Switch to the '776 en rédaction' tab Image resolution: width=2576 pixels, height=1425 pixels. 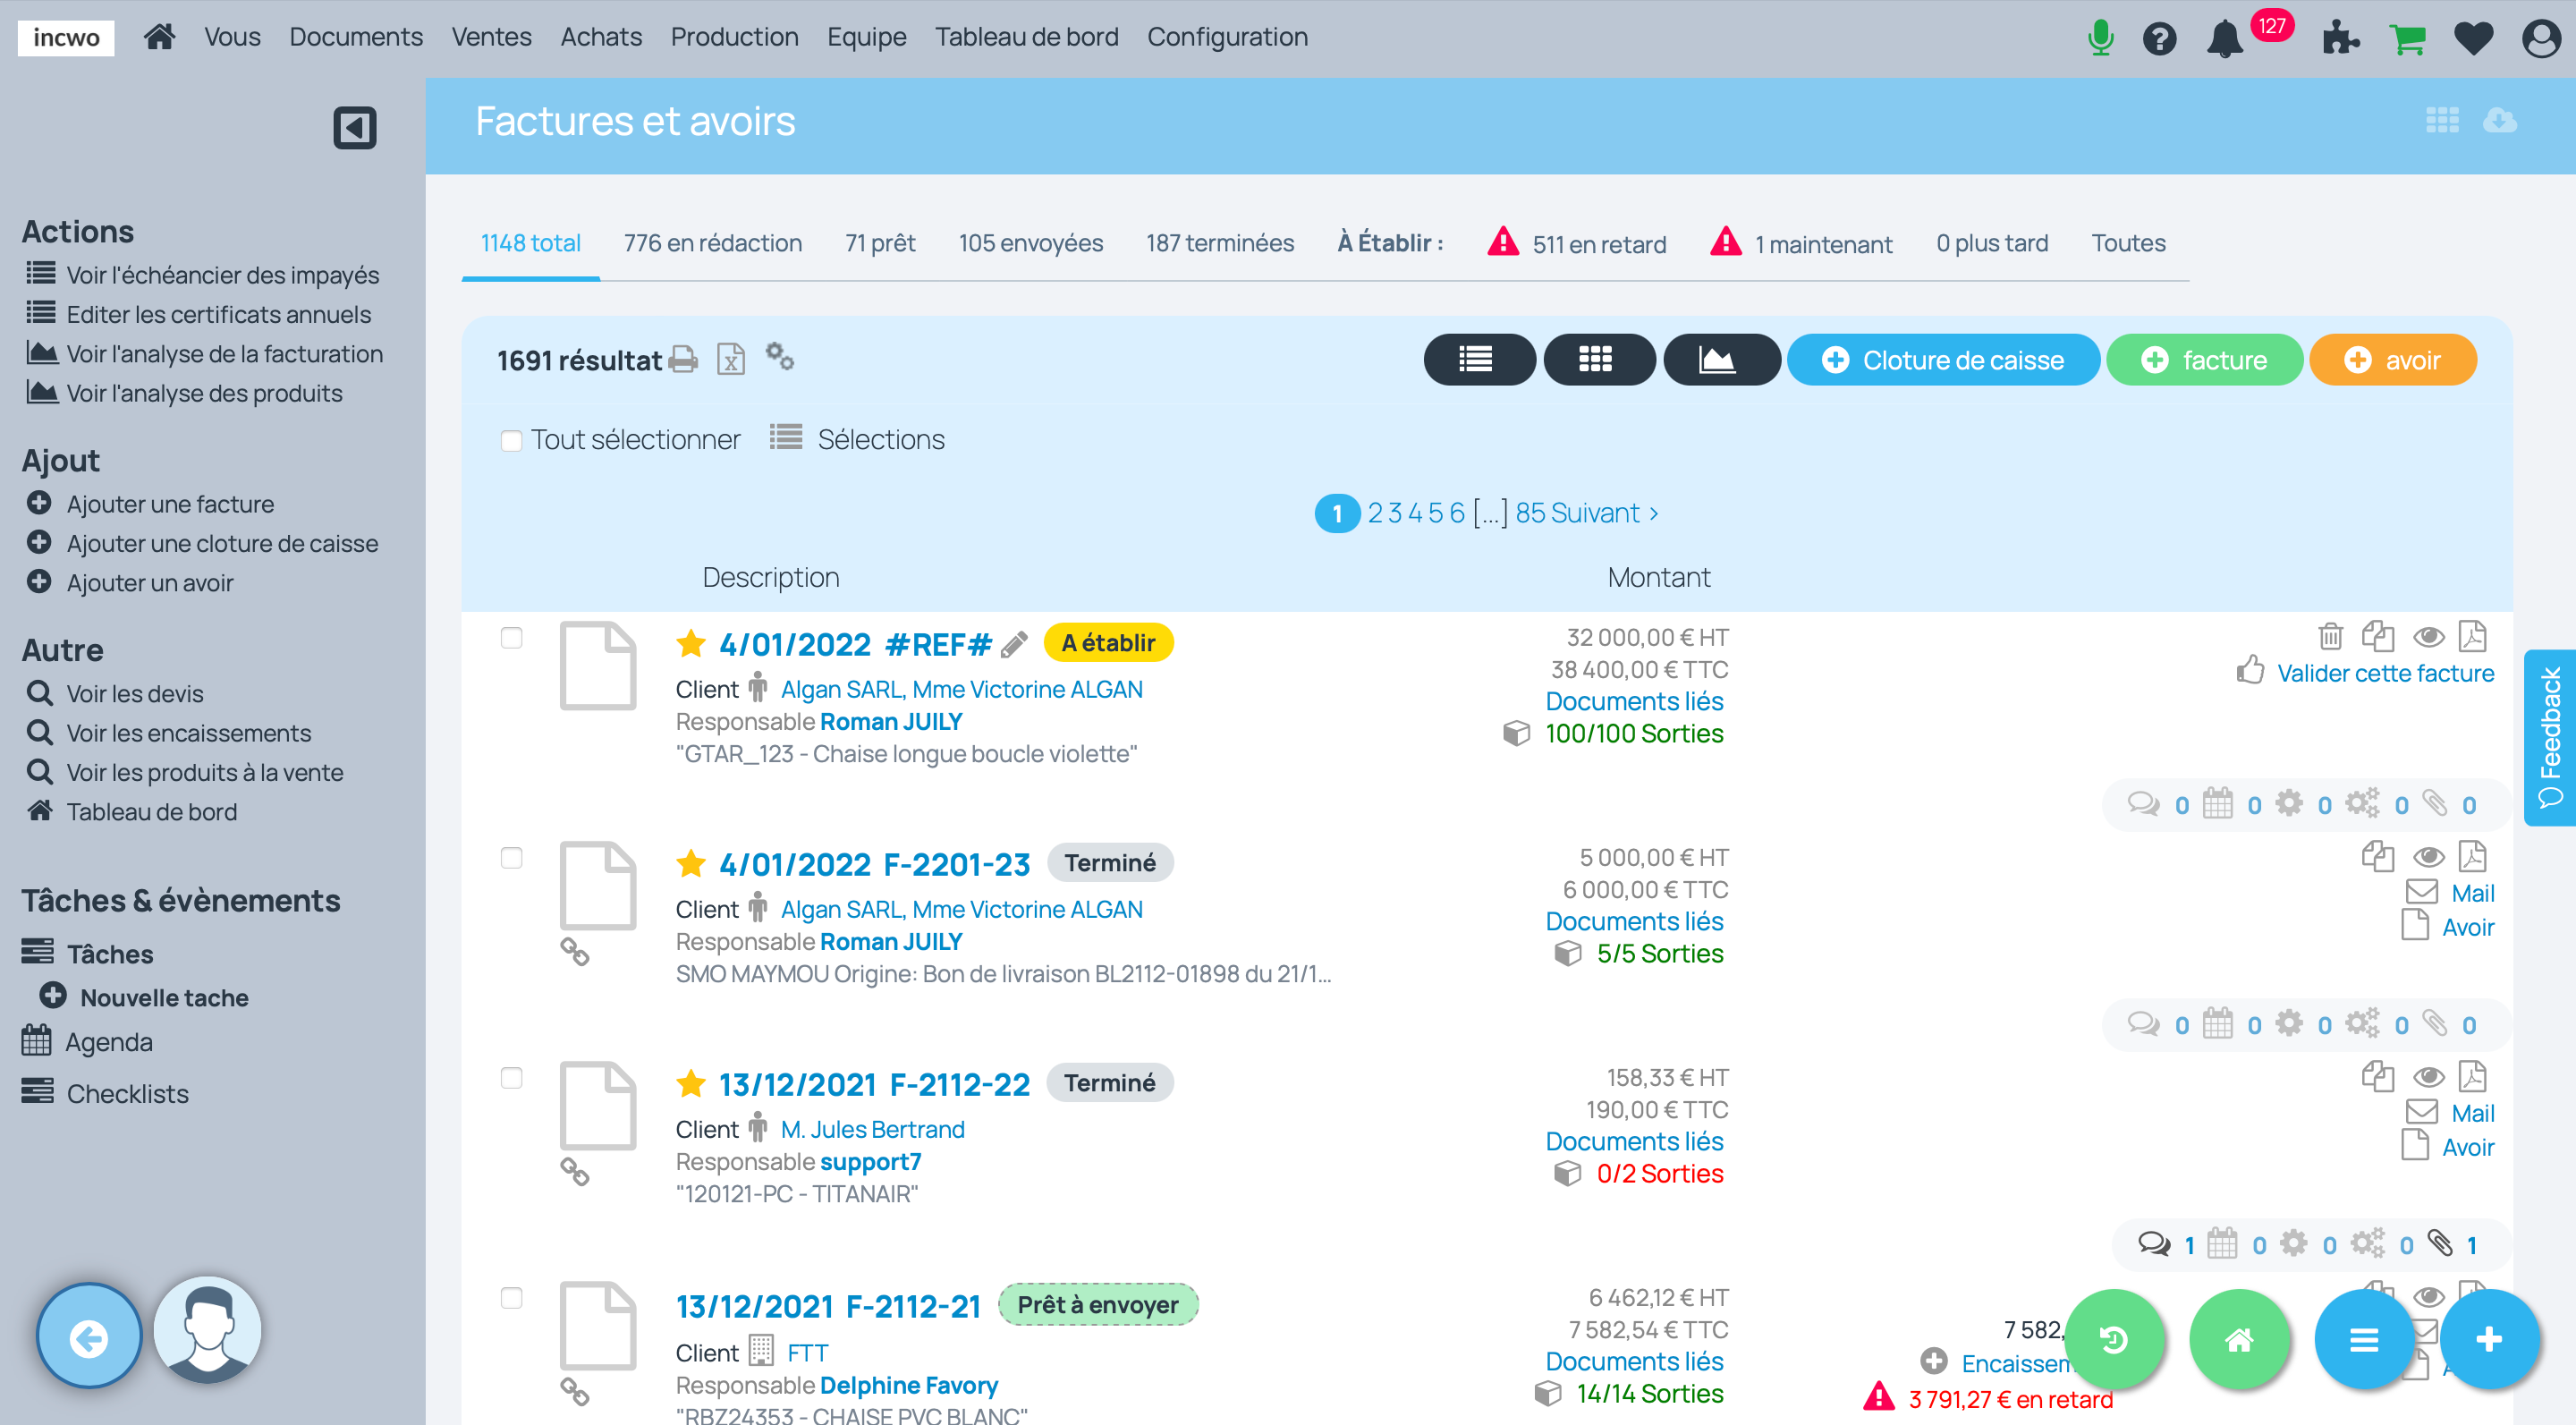(x=712, y=243)
